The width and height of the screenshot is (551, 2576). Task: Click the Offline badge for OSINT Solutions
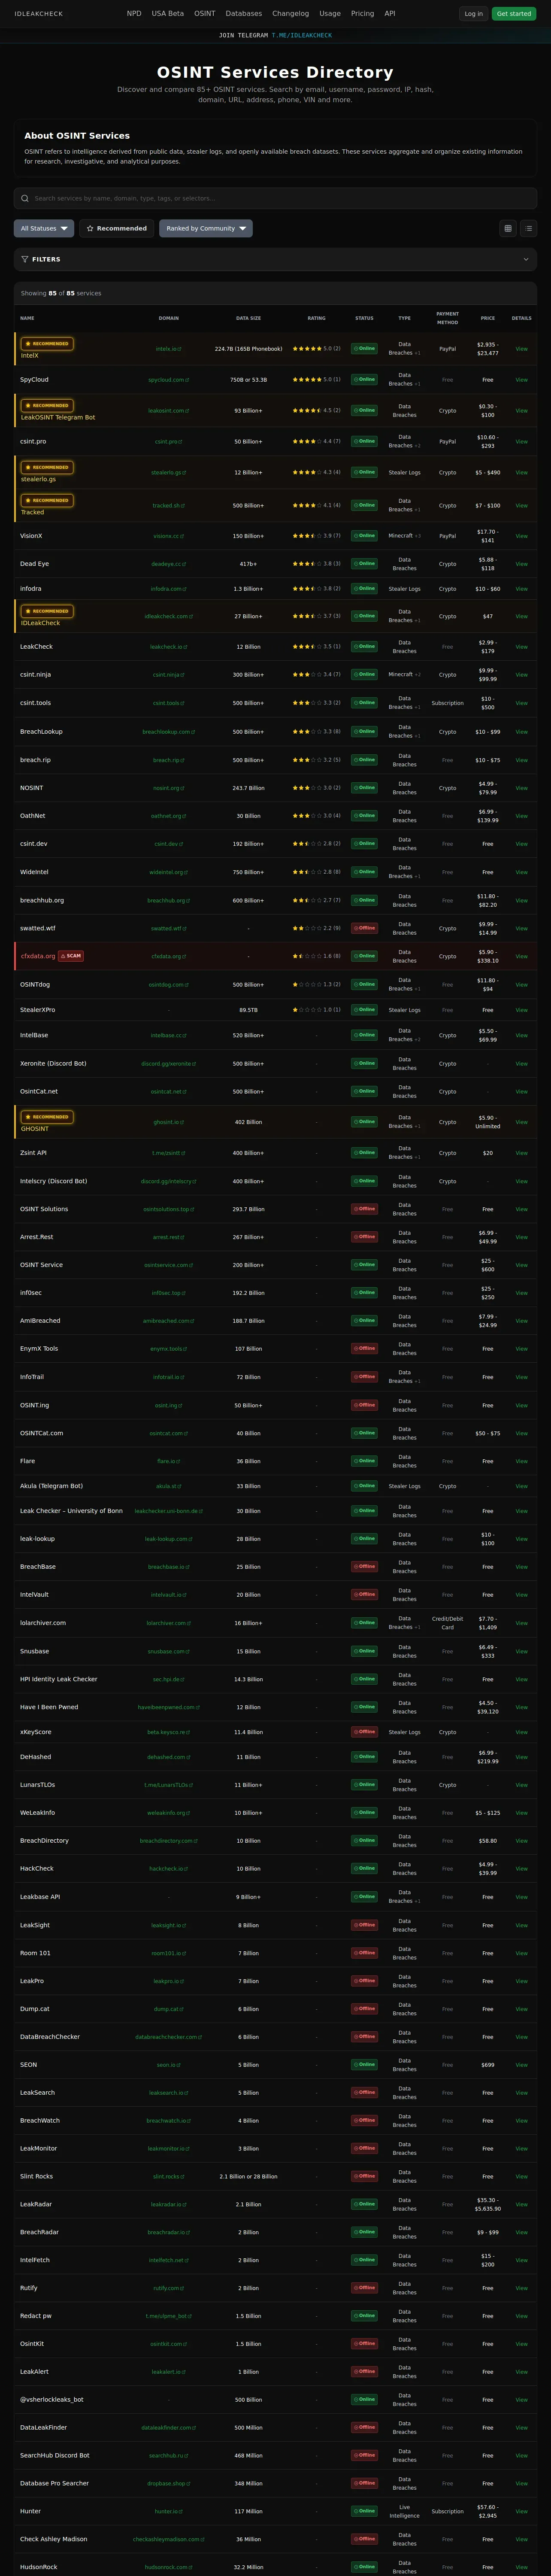tap(364, 1209)
